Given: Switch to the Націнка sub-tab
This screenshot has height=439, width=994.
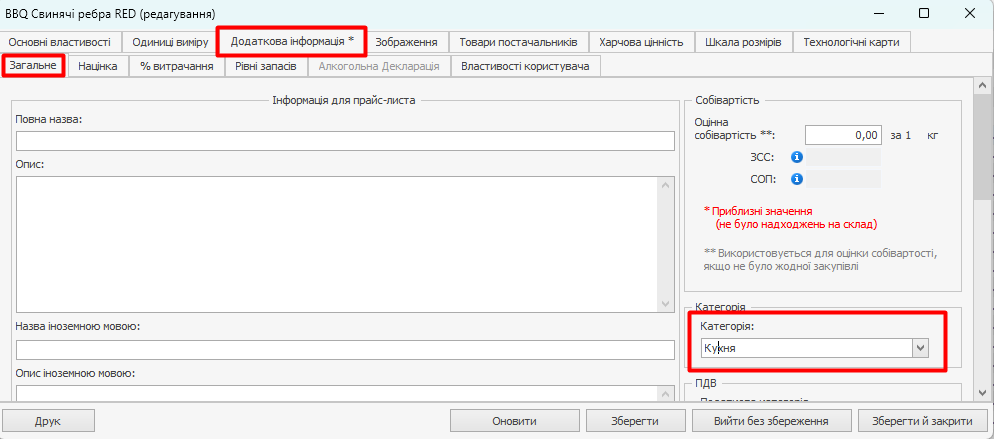Looking at the screenshot, I should pos(98,66).
